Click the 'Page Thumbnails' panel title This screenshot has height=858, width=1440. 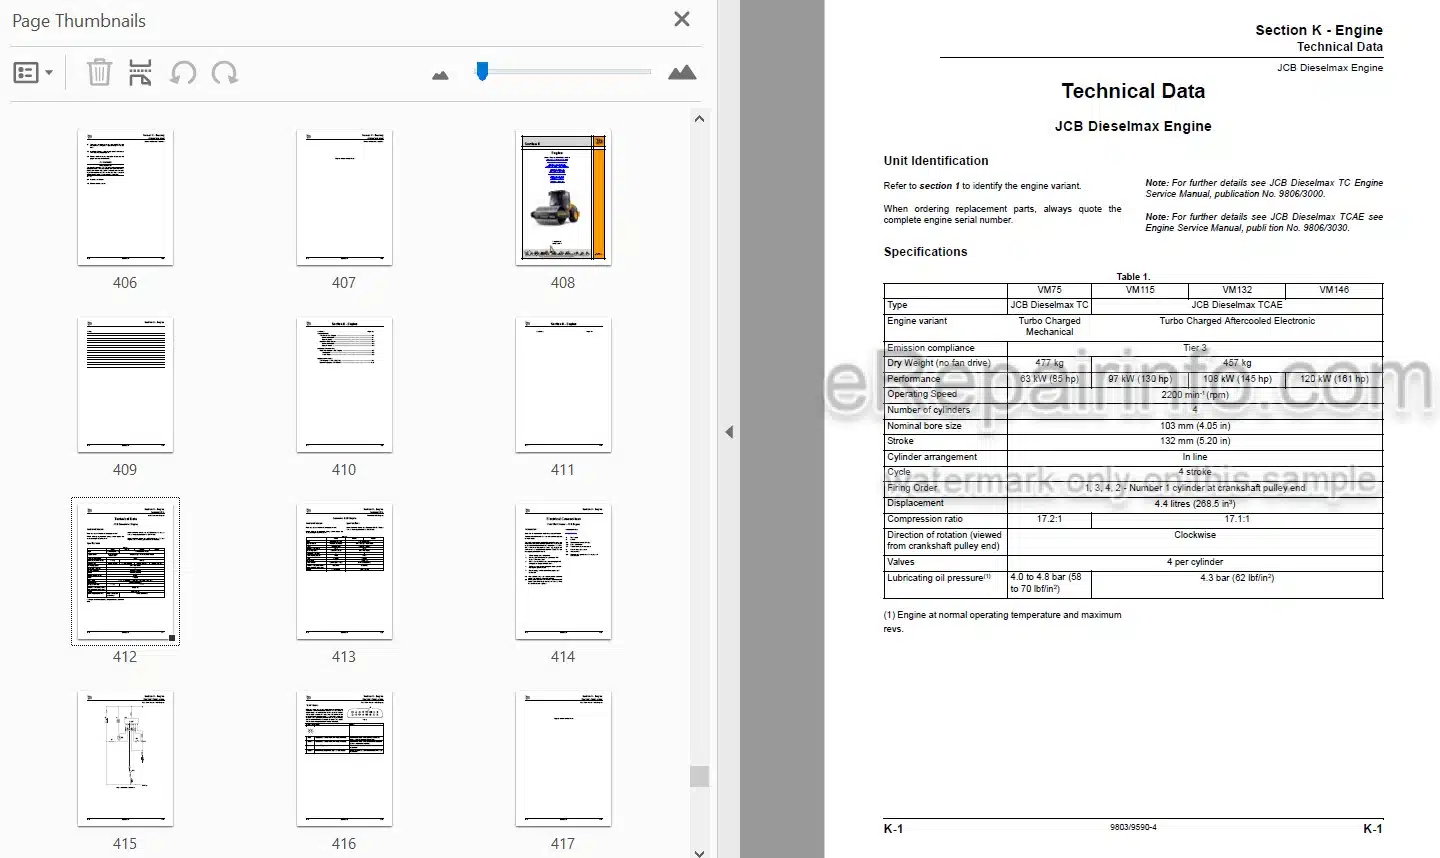tap(79, 21)
